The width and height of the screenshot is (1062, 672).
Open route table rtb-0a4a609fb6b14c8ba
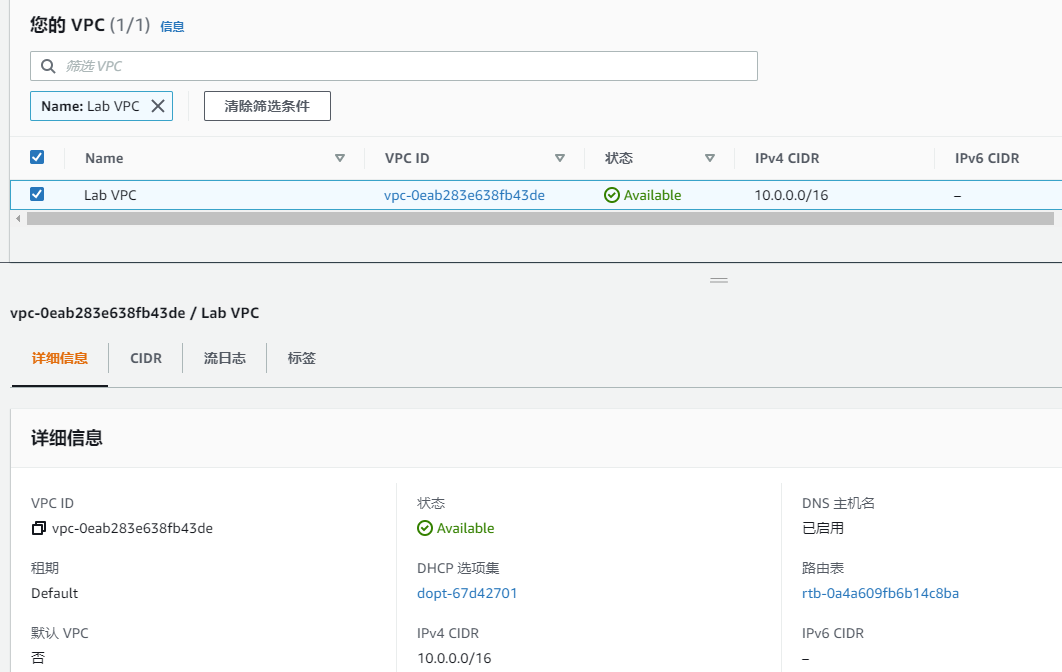pyautogui.click(x=880, y=593)
